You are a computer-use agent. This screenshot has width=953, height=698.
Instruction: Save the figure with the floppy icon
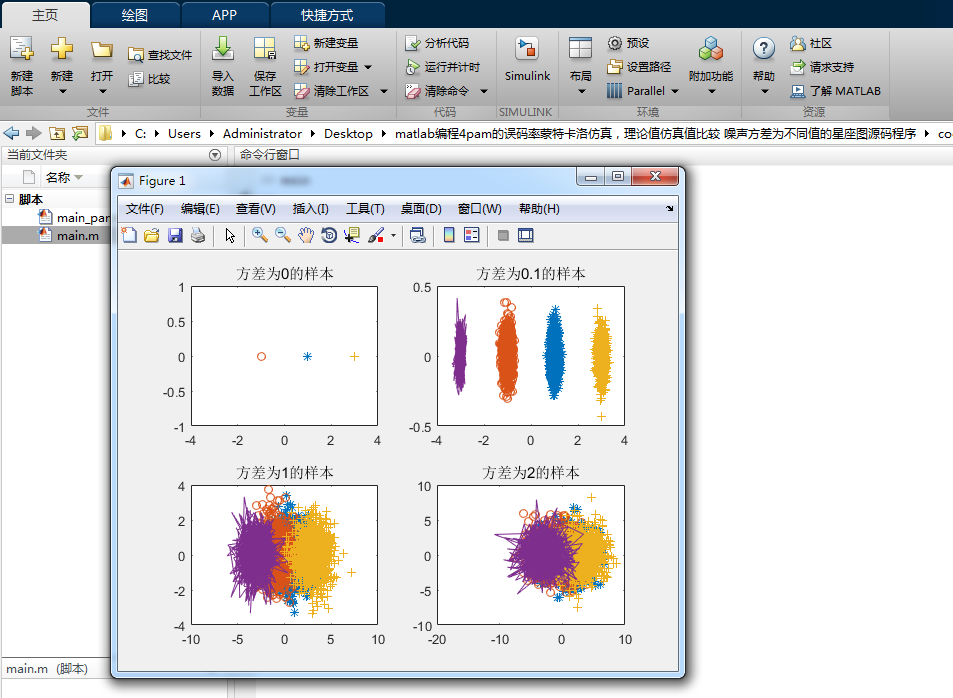click(x=175, y=235)
